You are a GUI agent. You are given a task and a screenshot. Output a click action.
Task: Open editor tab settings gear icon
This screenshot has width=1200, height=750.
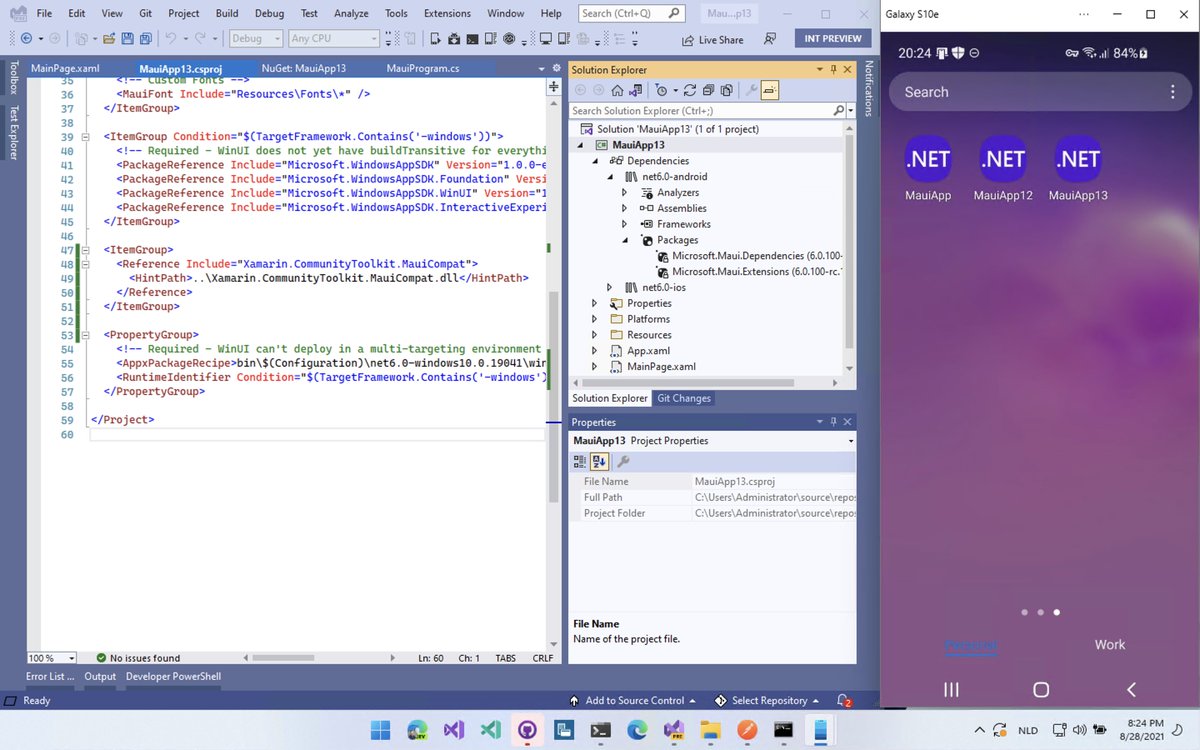click(557, 68)
